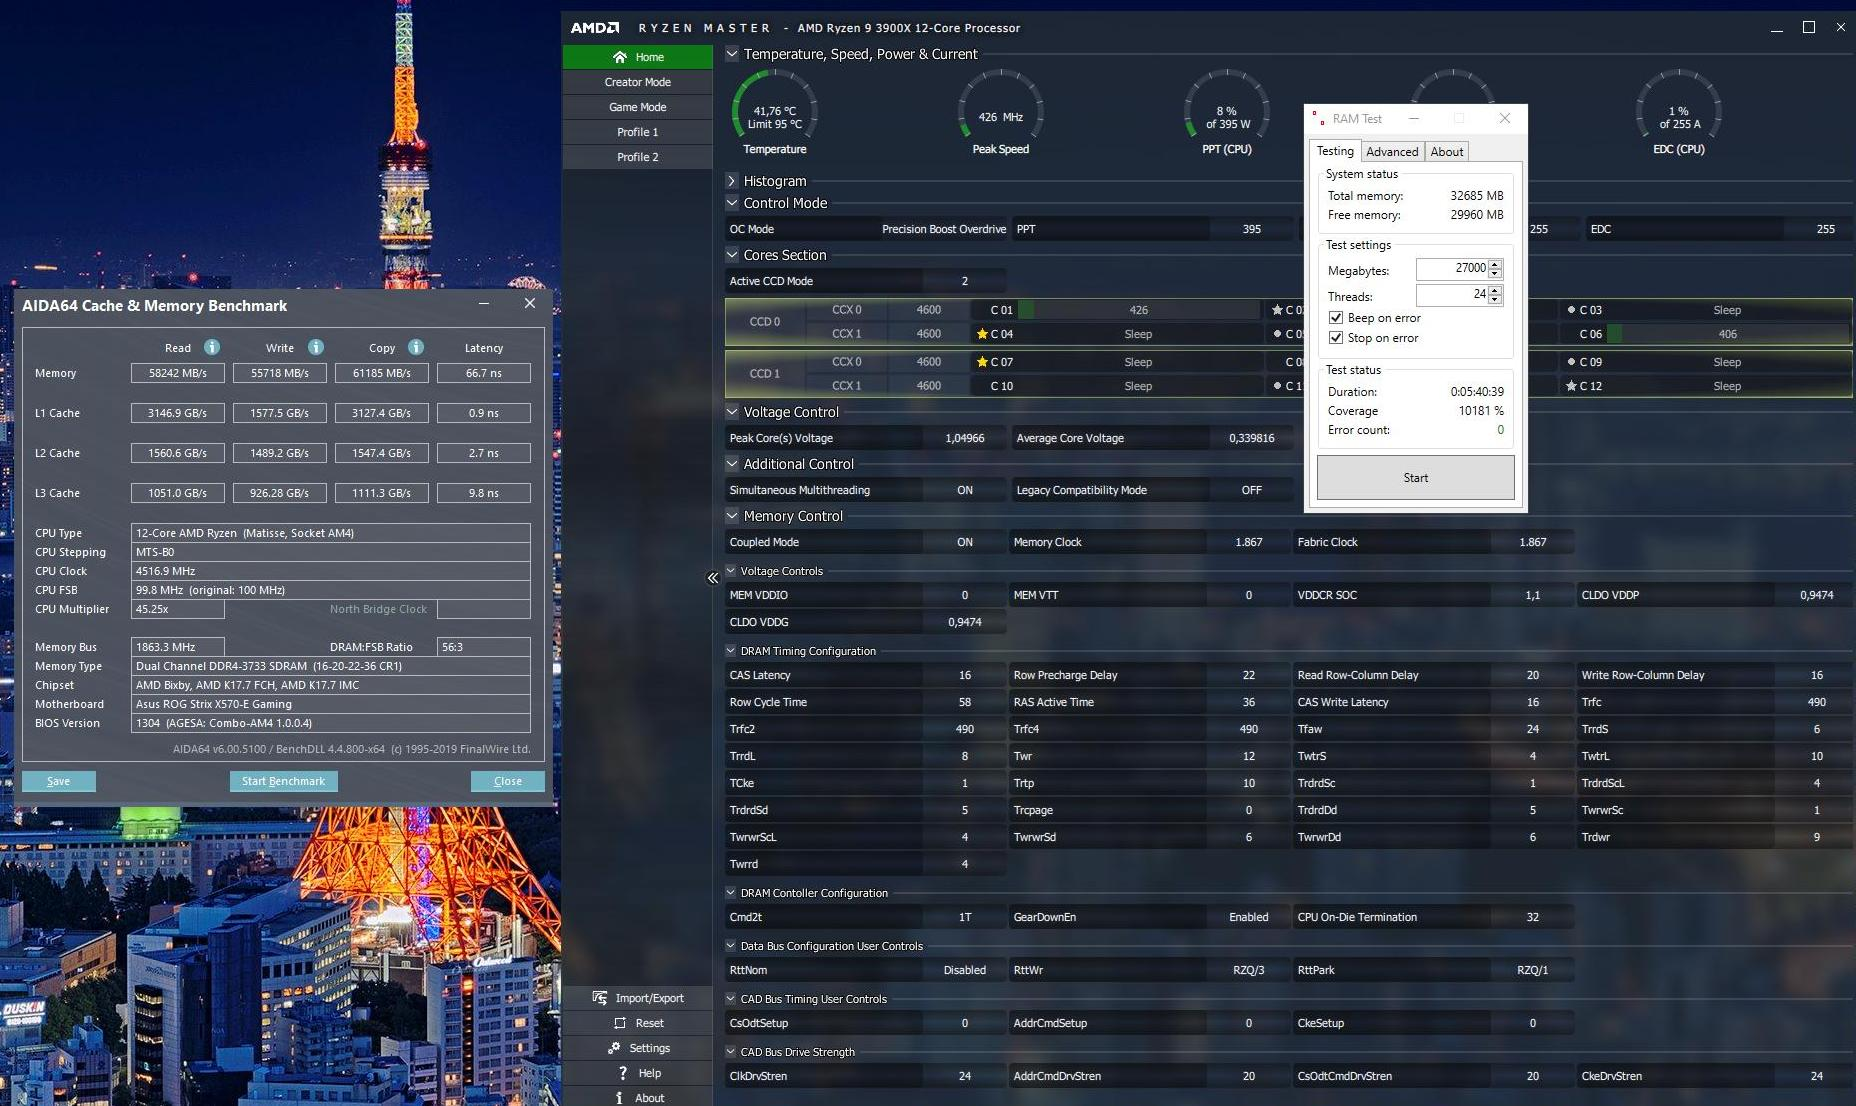1856x1106 pixels.
Task: Click the Help question mark icon
Action: 623,1073
